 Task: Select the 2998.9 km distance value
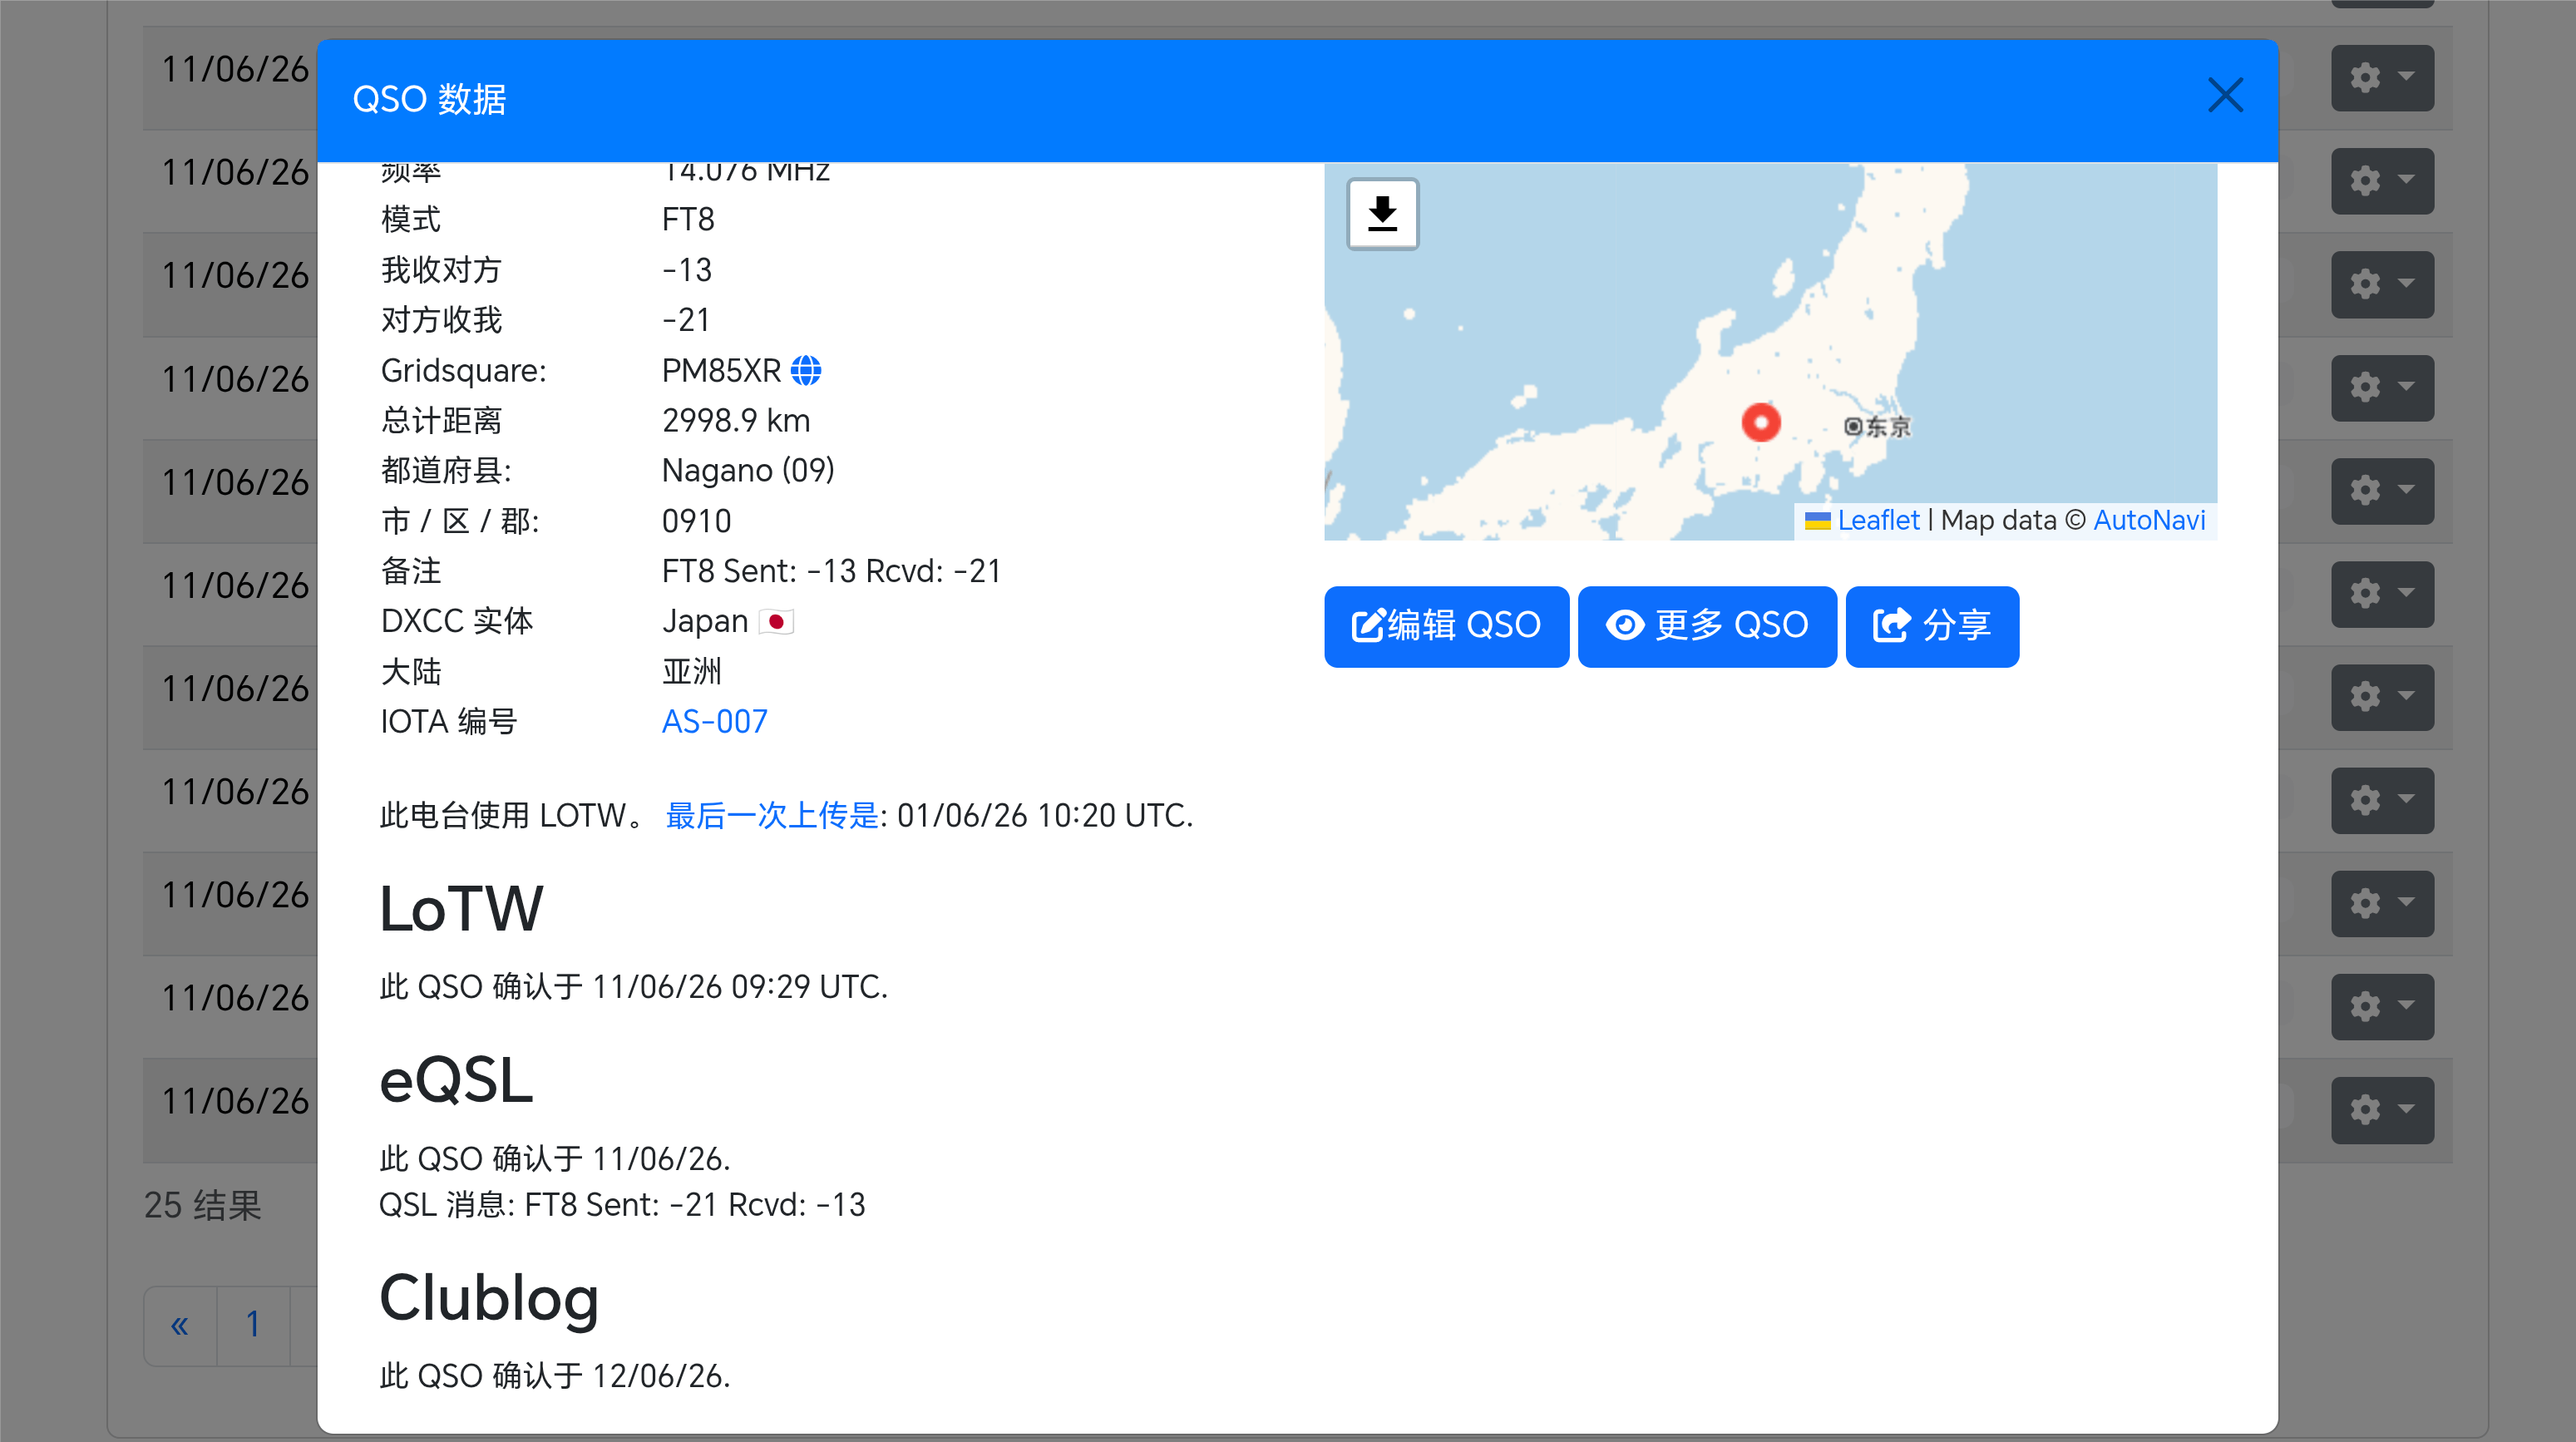click(x=736, y=421)
